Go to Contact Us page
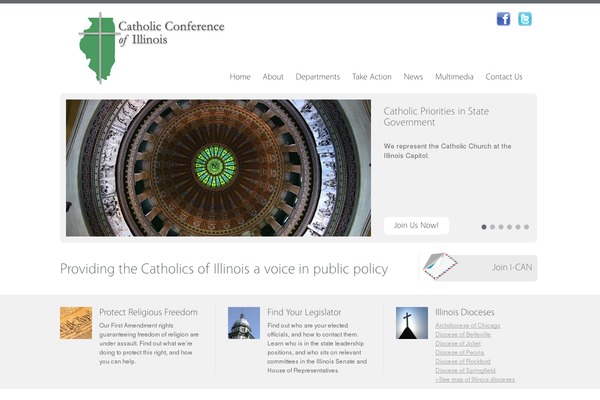The image size is (600, 400). [x=504, y=77]
